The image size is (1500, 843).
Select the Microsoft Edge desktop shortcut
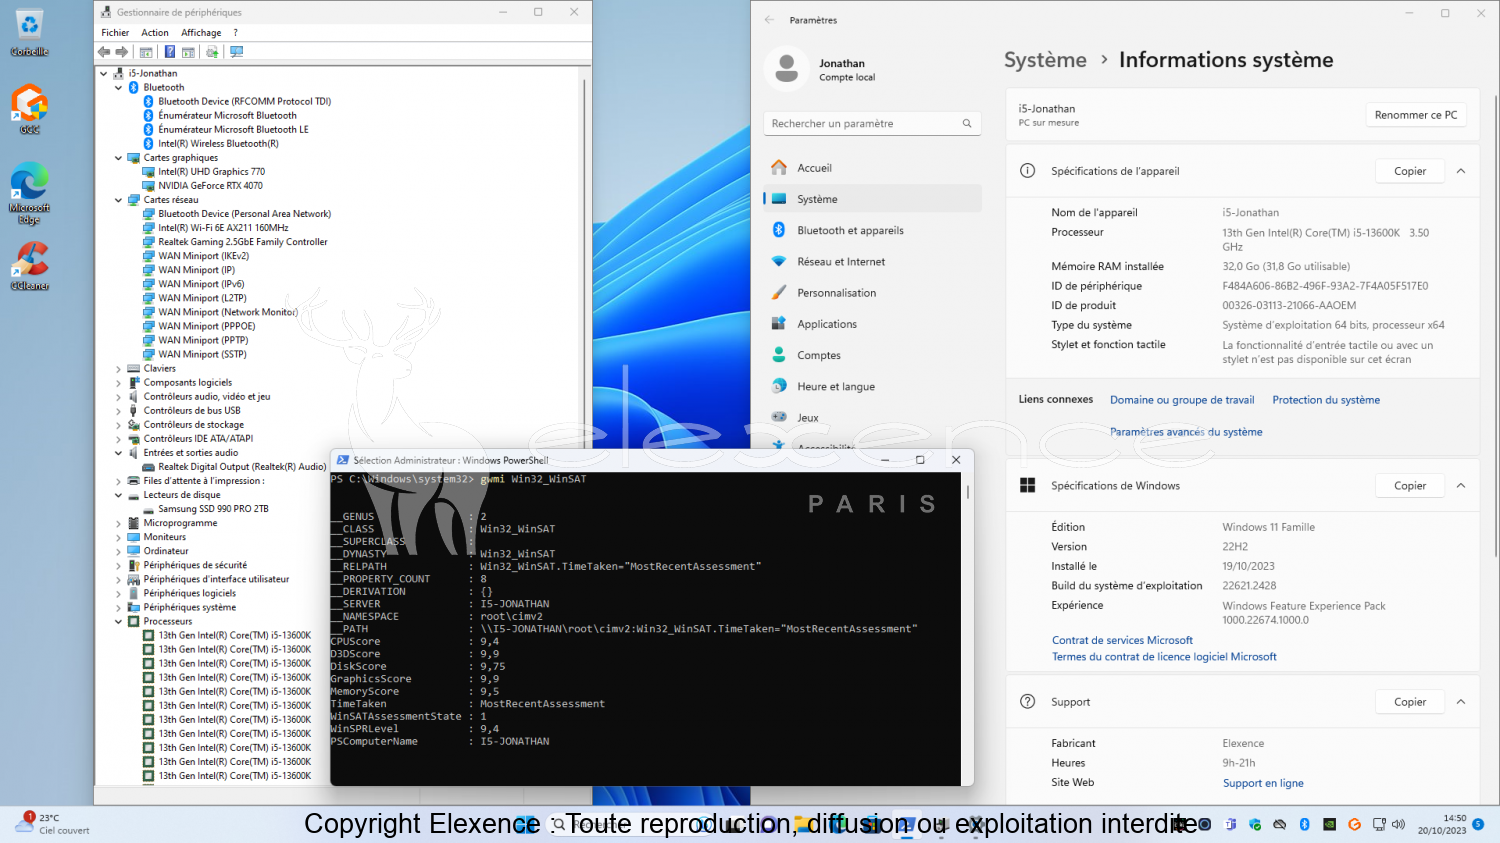(30, 193)
